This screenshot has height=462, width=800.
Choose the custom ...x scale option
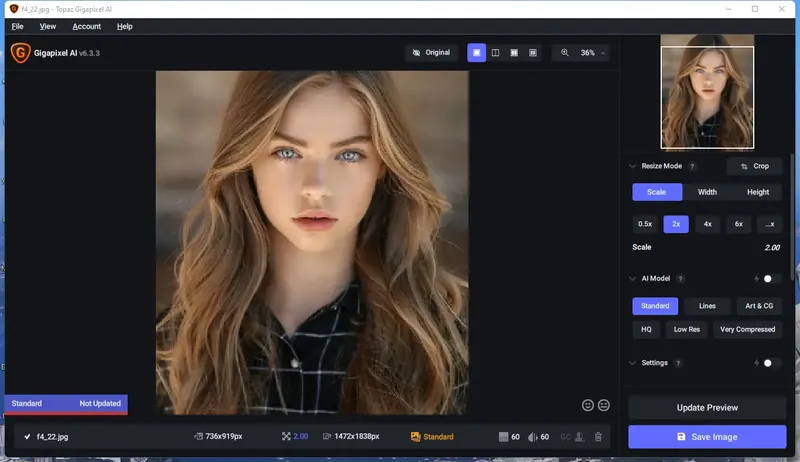coord(770,224)
